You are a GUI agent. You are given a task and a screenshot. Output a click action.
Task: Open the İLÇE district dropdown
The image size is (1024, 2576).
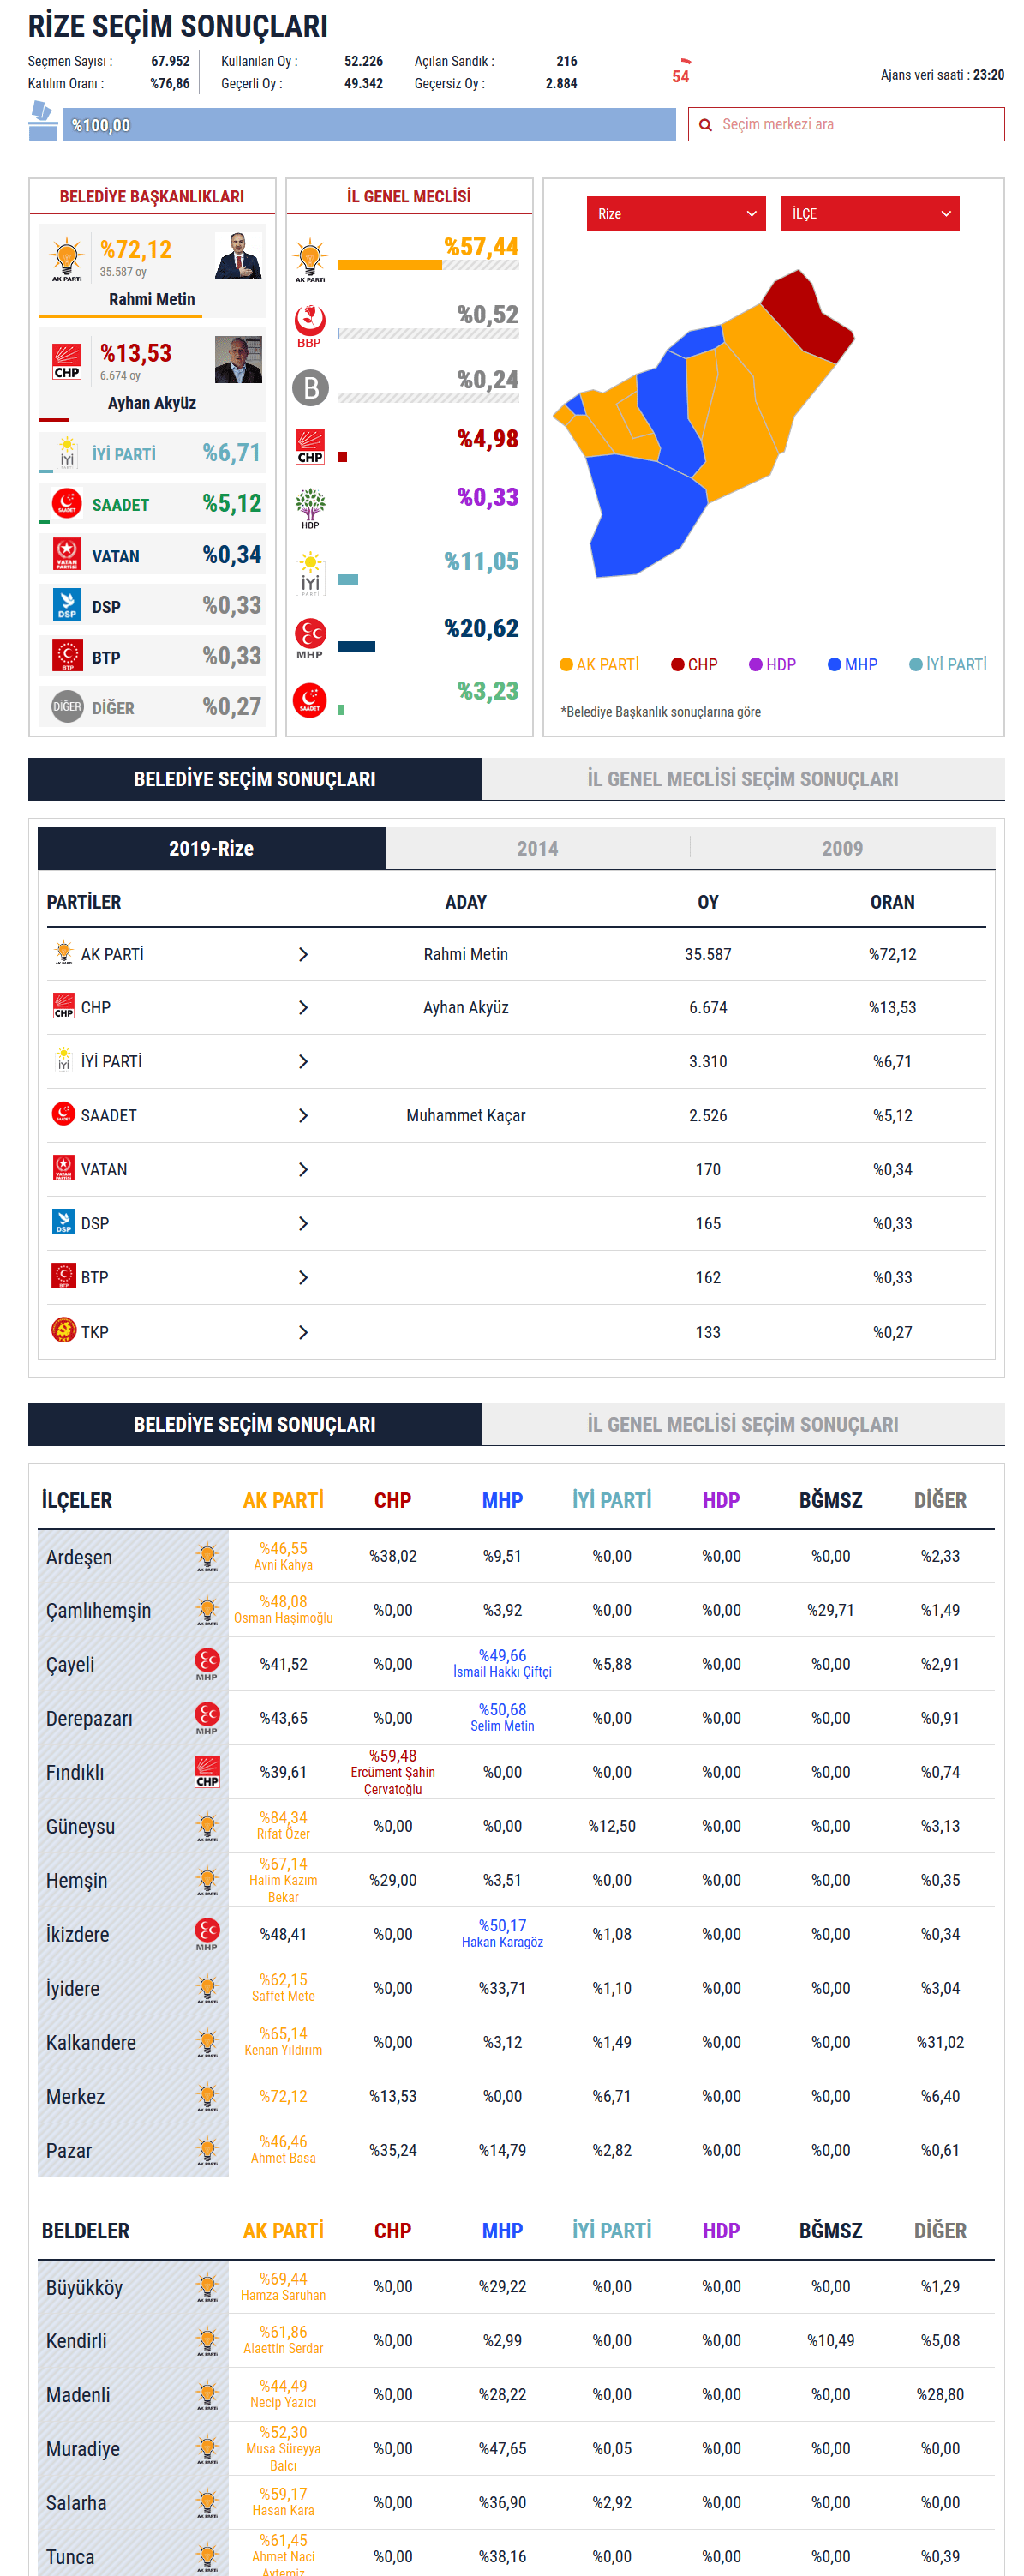[868, 213]
